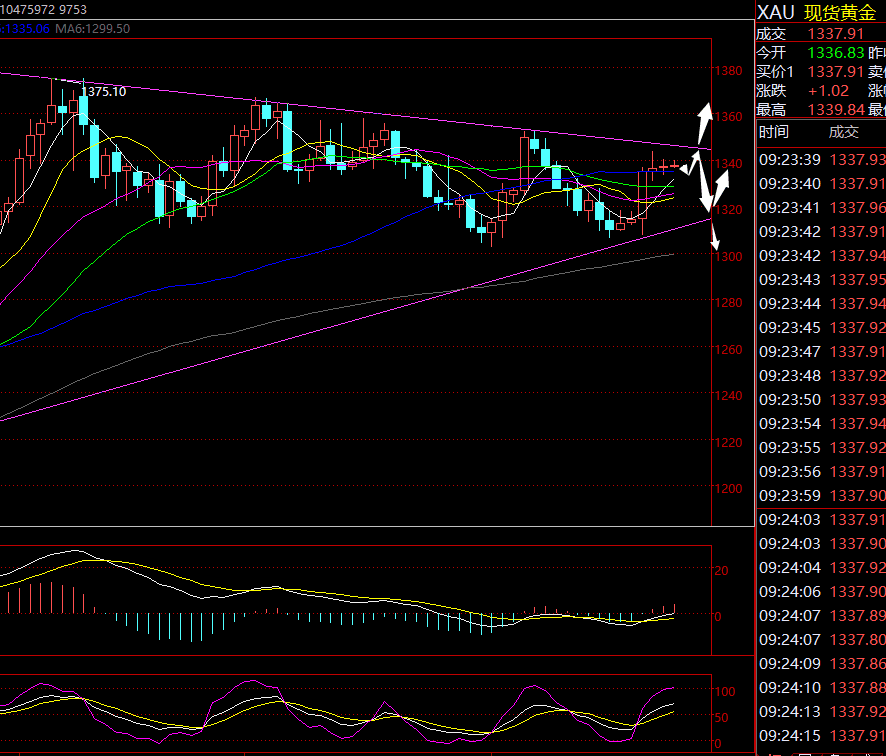
Task: Click the 1280 price axis label
Action: [729, 303]
